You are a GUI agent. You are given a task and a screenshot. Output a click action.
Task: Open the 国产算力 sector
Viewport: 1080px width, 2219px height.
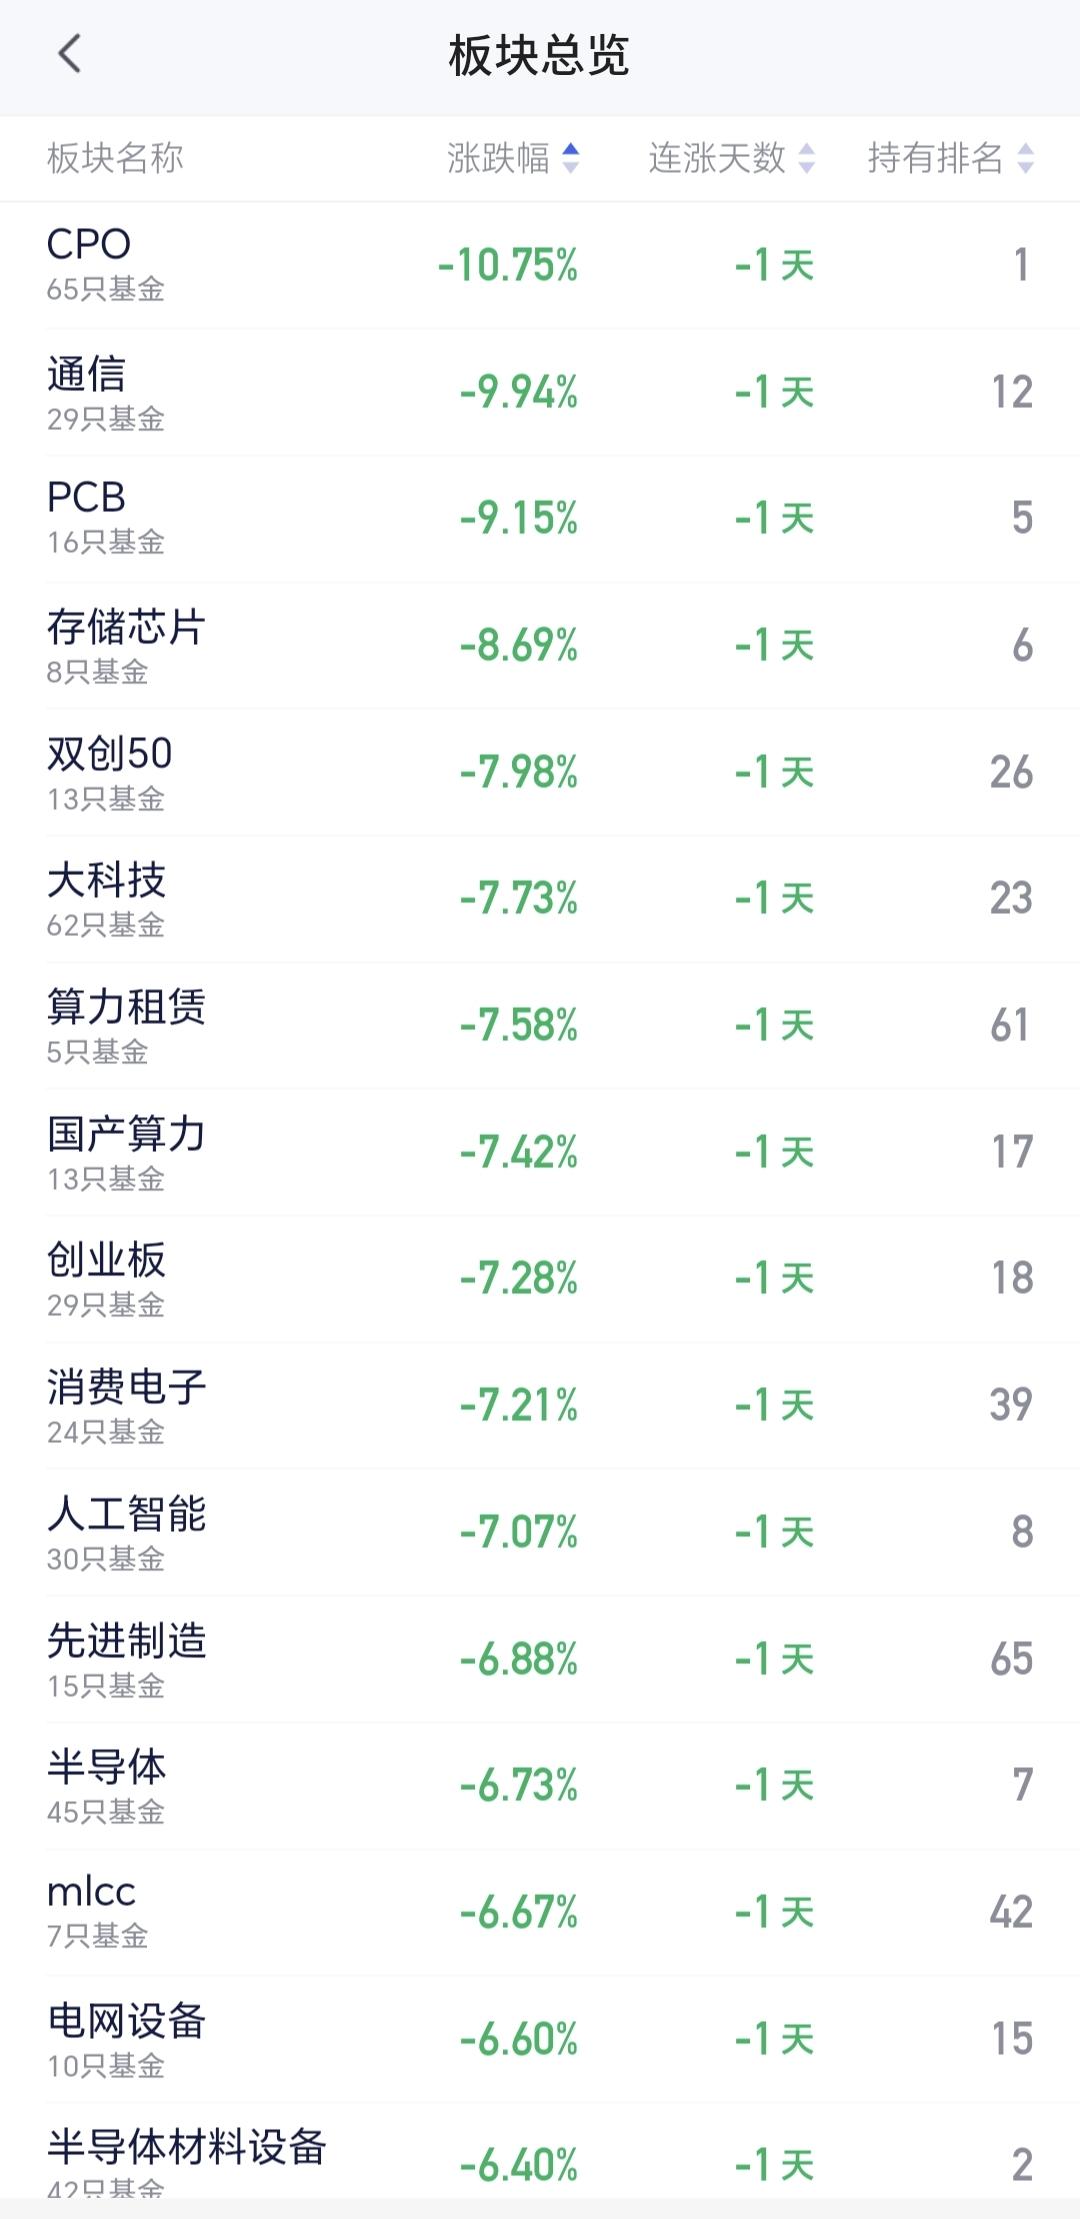pyautogui.click(x=540, y=1152)
